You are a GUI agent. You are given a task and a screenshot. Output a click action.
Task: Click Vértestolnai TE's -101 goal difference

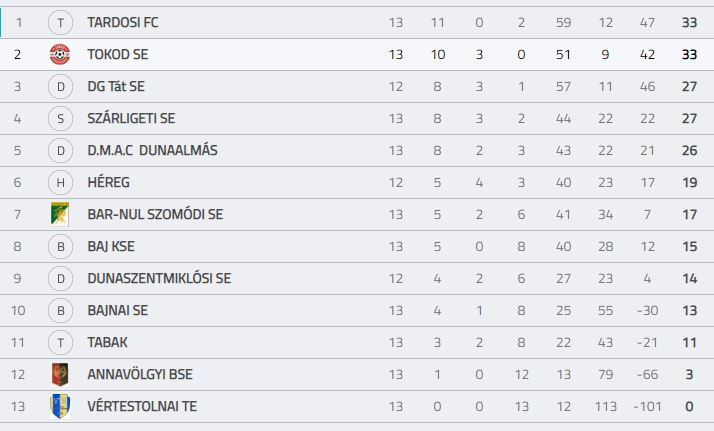(648, 406)
